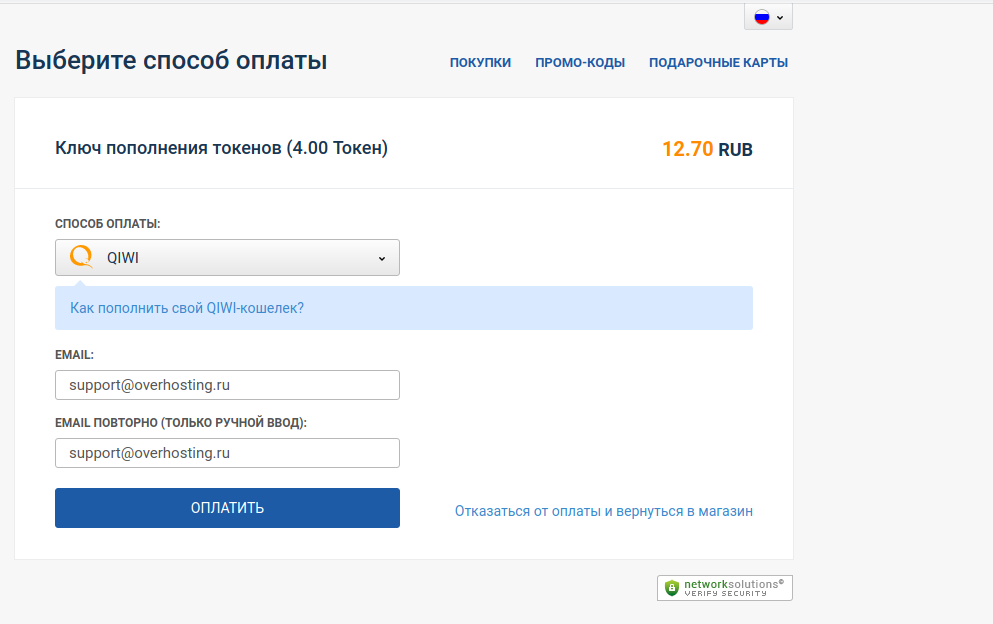The height and width of the screenshot is (624, 993).
Task: Open the ПОКУПКИ tab
Action: (480, 63)
